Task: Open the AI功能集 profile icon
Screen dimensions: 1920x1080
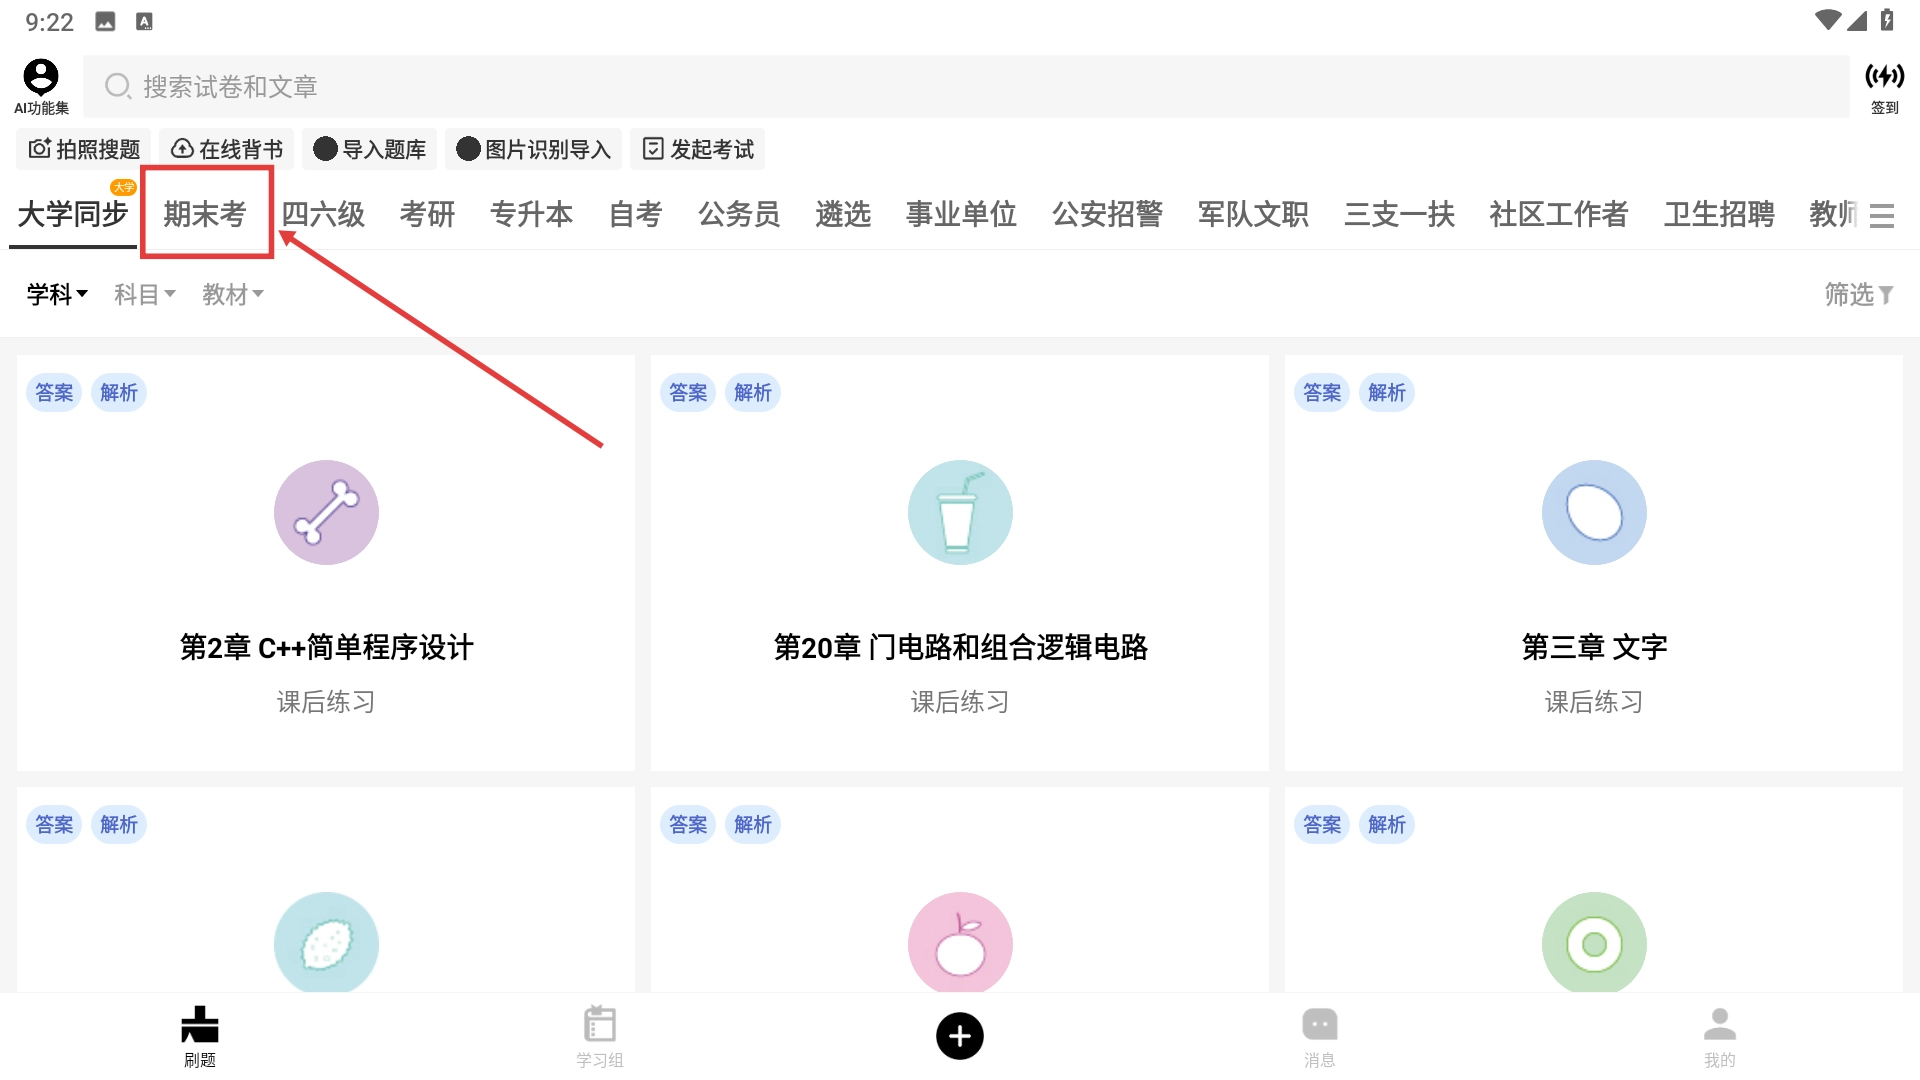Action: tap(41, 86)
